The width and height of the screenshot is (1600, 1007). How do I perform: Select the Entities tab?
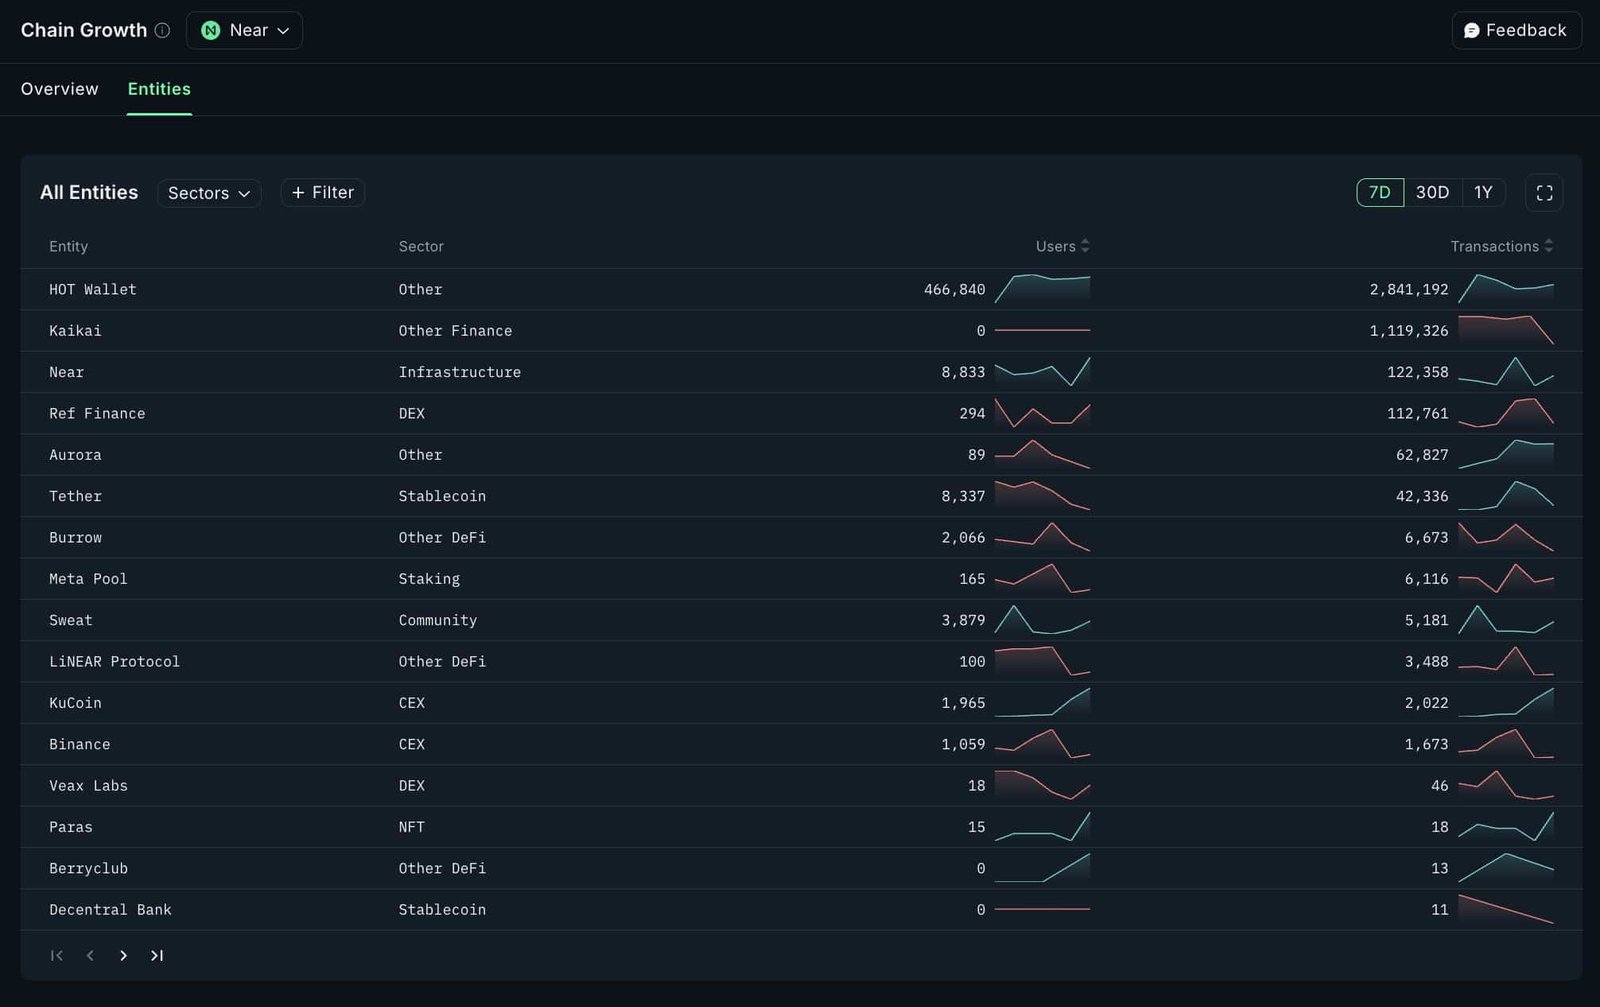[159, 89]
